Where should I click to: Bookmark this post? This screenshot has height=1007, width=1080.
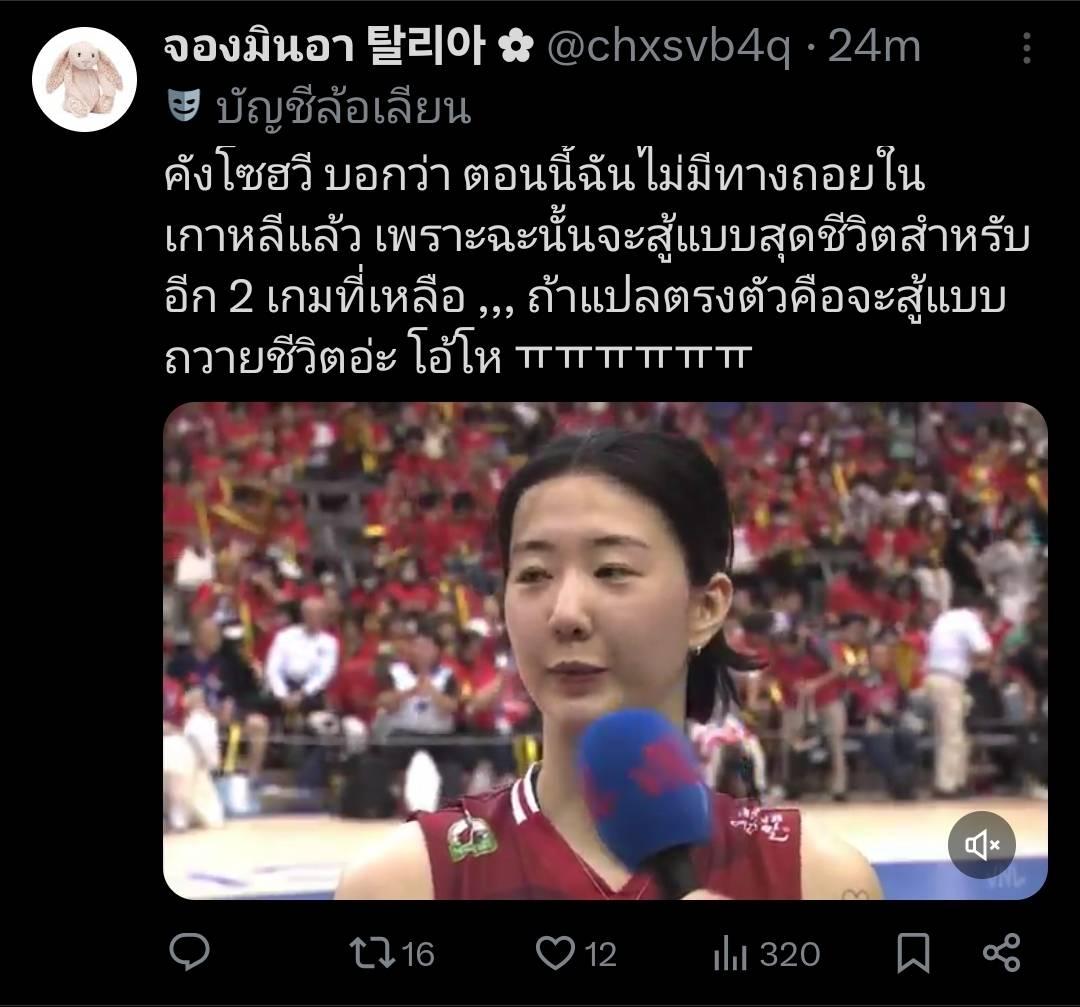tap(913, 954)
